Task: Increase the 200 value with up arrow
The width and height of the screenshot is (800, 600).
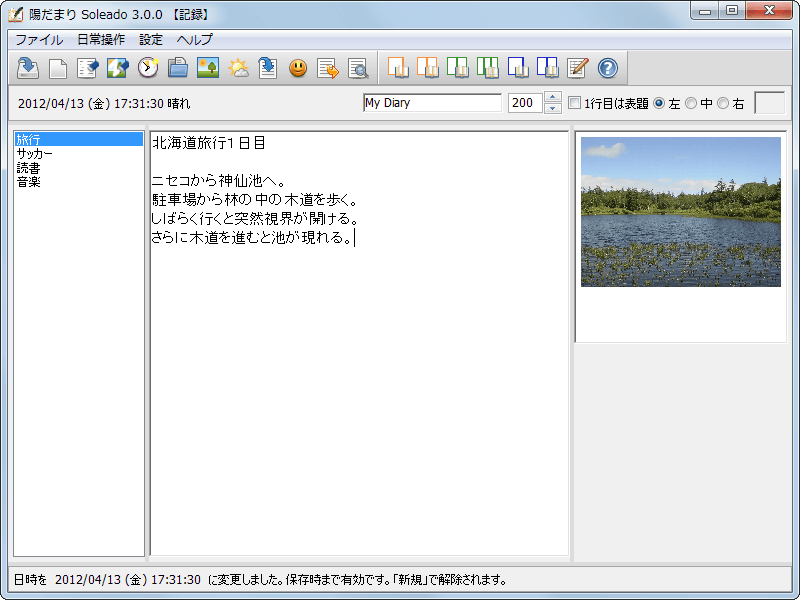Action: (x=553, y=97)
